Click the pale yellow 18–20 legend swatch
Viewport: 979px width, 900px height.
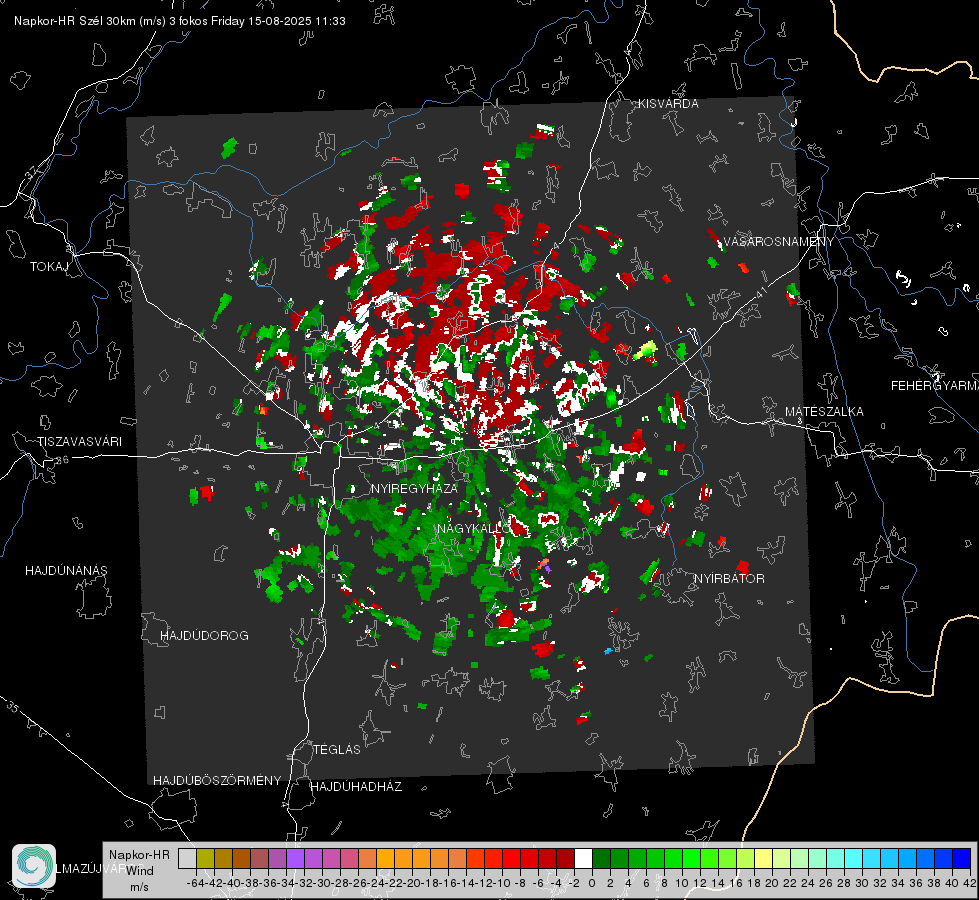pyautogui.click(x=764, y=859)
